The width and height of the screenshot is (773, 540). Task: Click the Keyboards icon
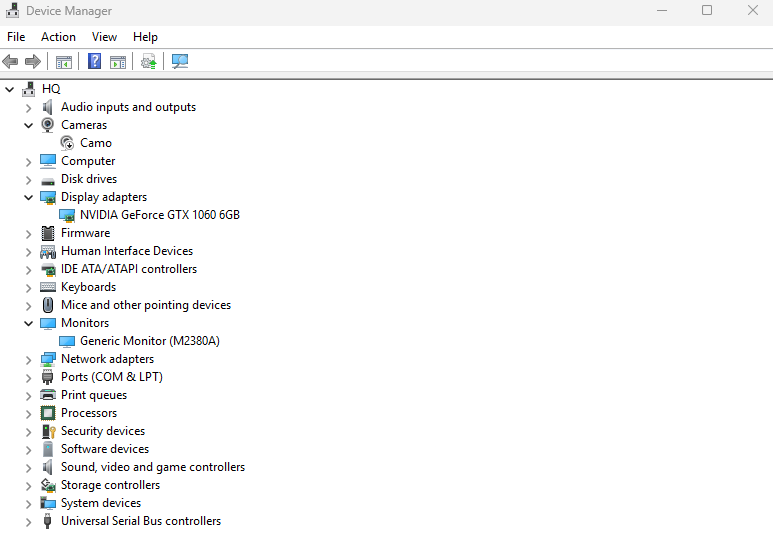coord(48,287)
